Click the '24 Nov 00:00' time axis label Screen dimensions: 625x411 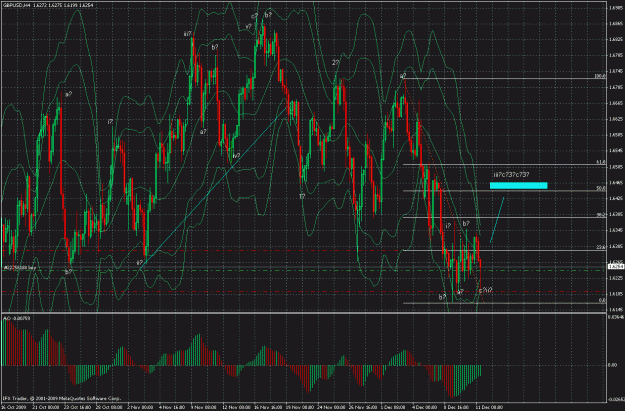[332, 407]
